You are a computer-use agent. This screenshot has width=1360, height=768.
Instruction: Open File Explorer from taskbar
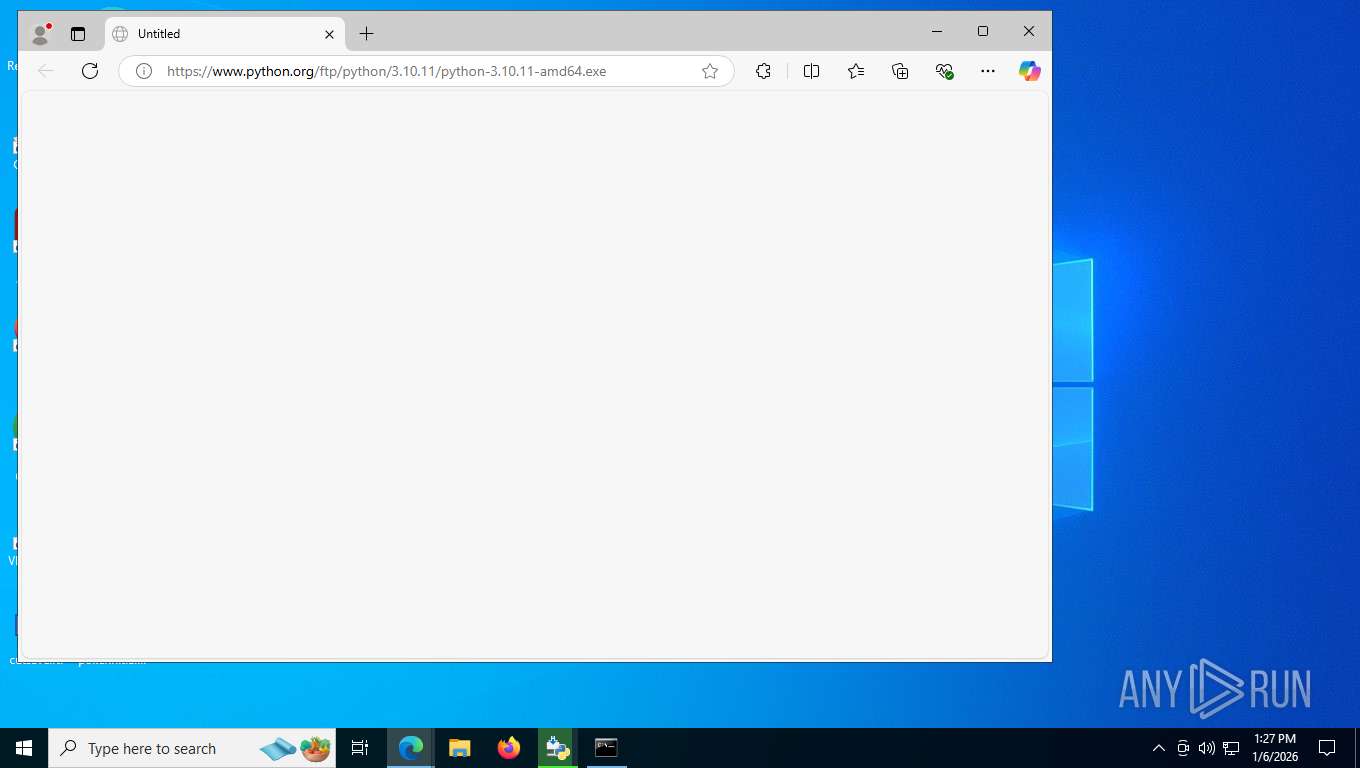click(459, 748)
